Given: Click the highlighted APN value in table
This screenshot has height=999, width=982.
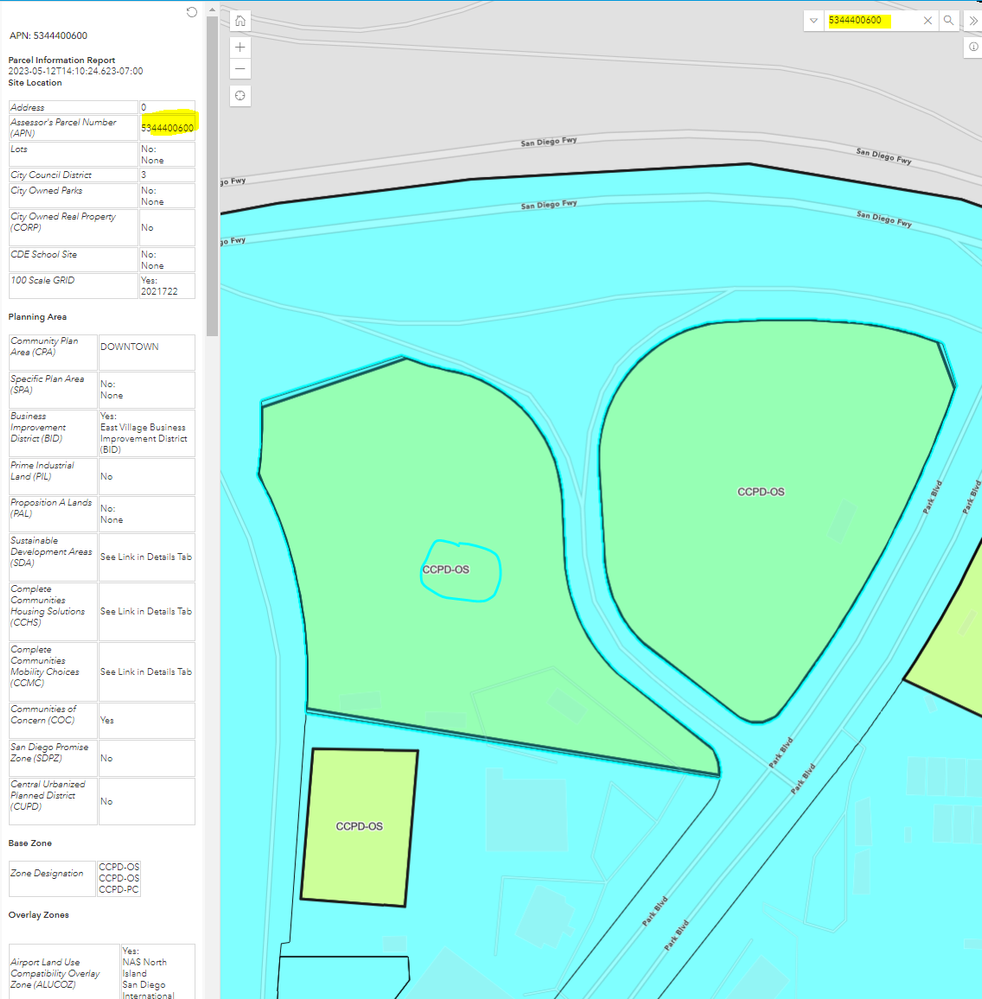Looking at the screenshot, I should click(168, 127).
